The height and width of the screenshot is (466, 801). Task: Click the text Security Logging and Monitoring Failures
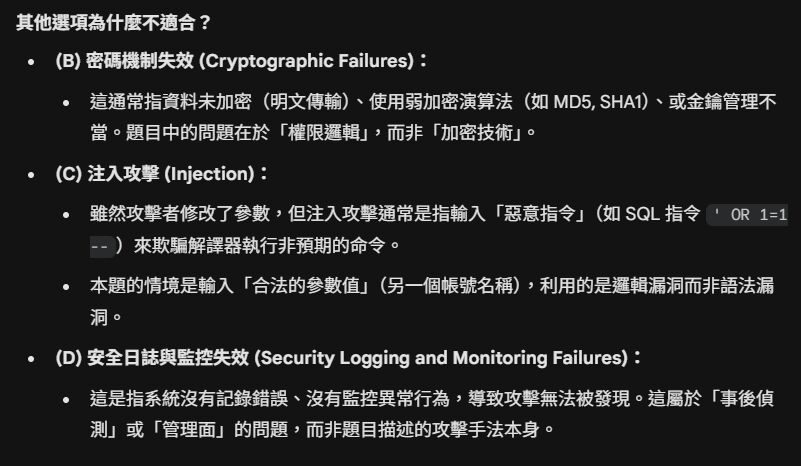click(x=445, y=358)
